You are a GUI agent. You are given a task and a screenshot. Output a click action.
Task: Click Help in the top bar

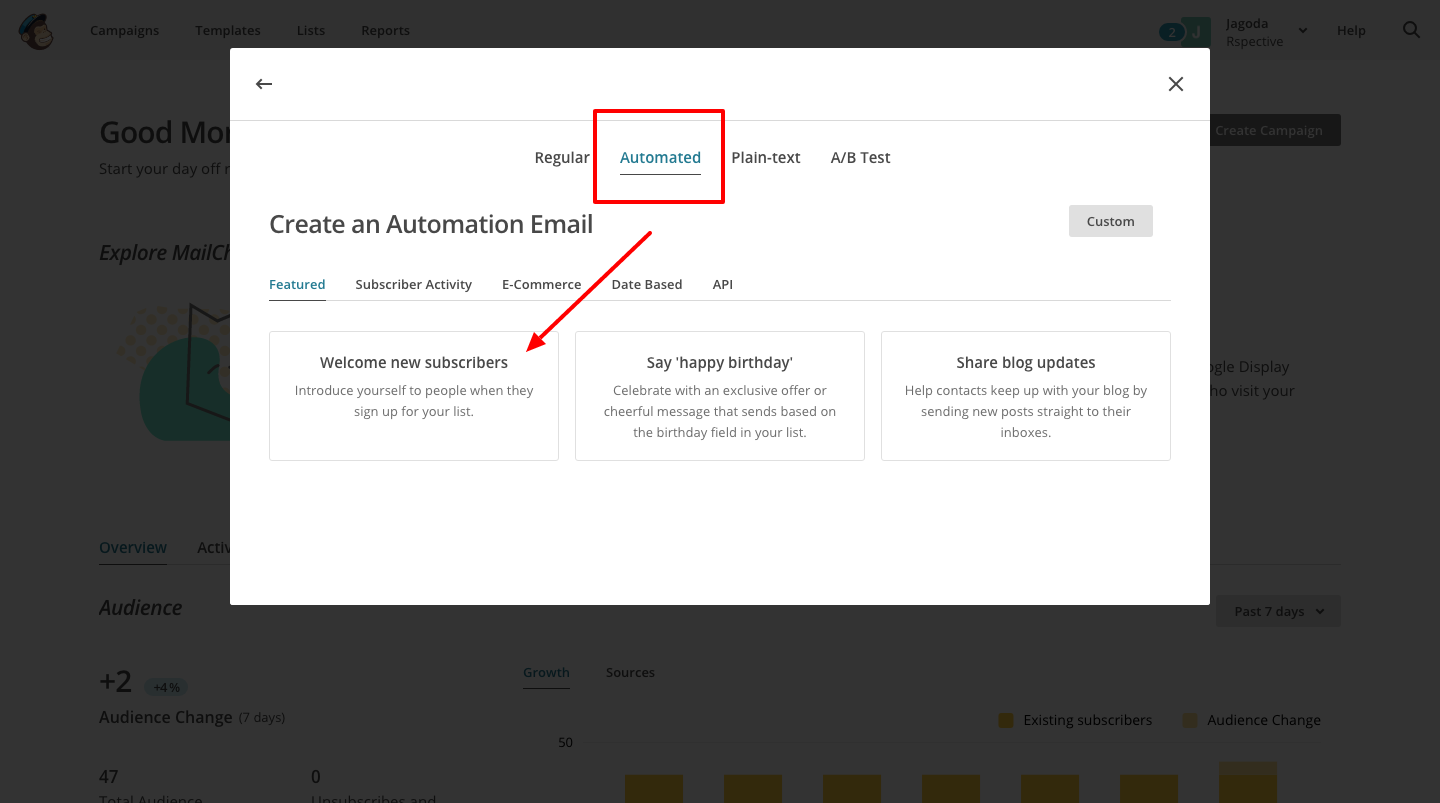pos(1351,31)
